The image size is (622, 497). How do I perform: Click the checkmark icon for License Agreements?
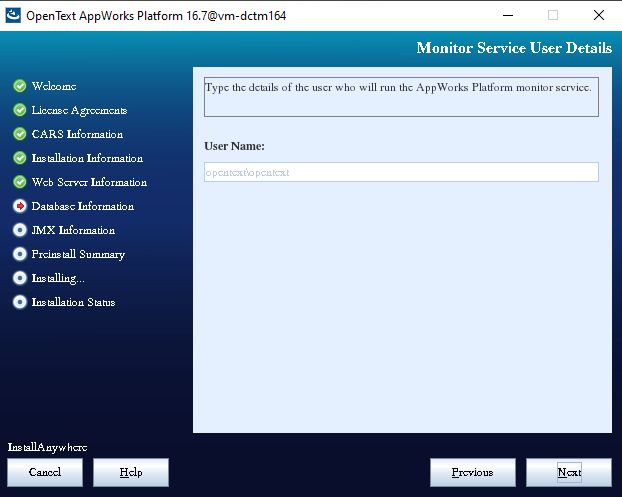click(x=19, y=110)
